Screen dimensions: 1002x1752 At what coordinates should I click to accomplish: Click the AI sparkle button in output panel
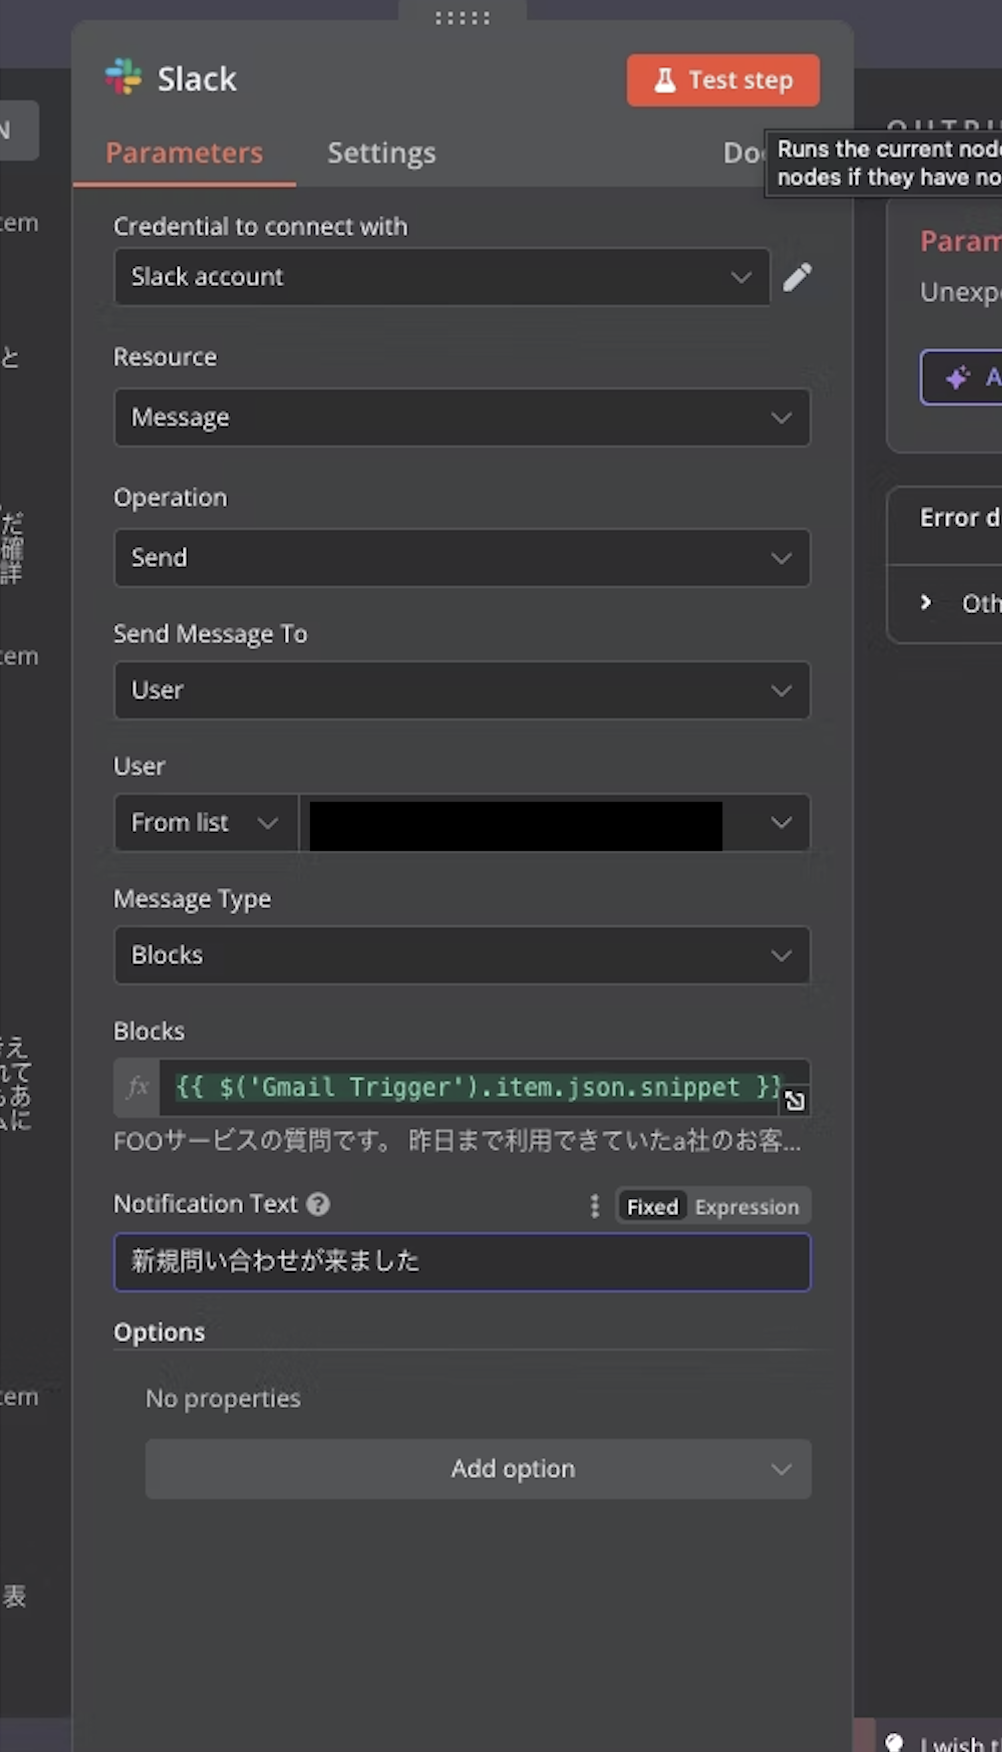(961, 378)
